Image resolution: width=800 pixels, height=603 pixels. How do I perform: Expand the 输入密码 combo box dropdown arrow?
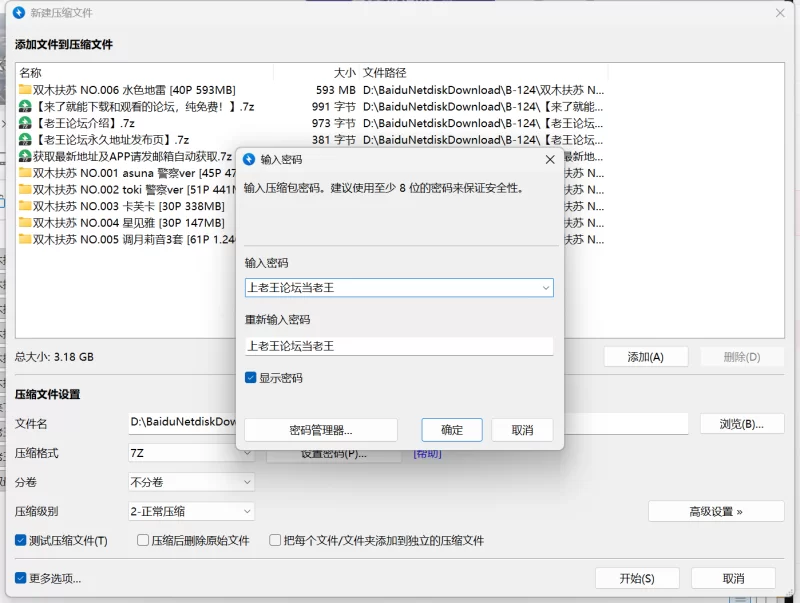pyautogui.click(x=545, y=288)
